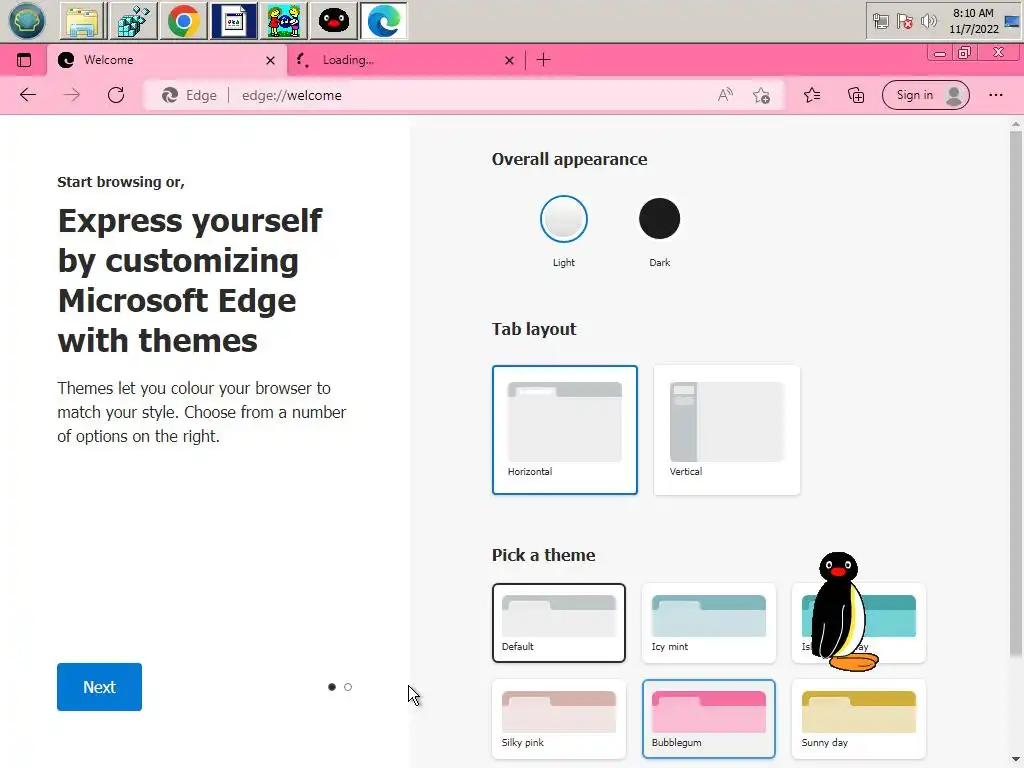Click the clock showing 8:10 AM
The width and height of the screenshot is (1024, 768).
(974, 21)
